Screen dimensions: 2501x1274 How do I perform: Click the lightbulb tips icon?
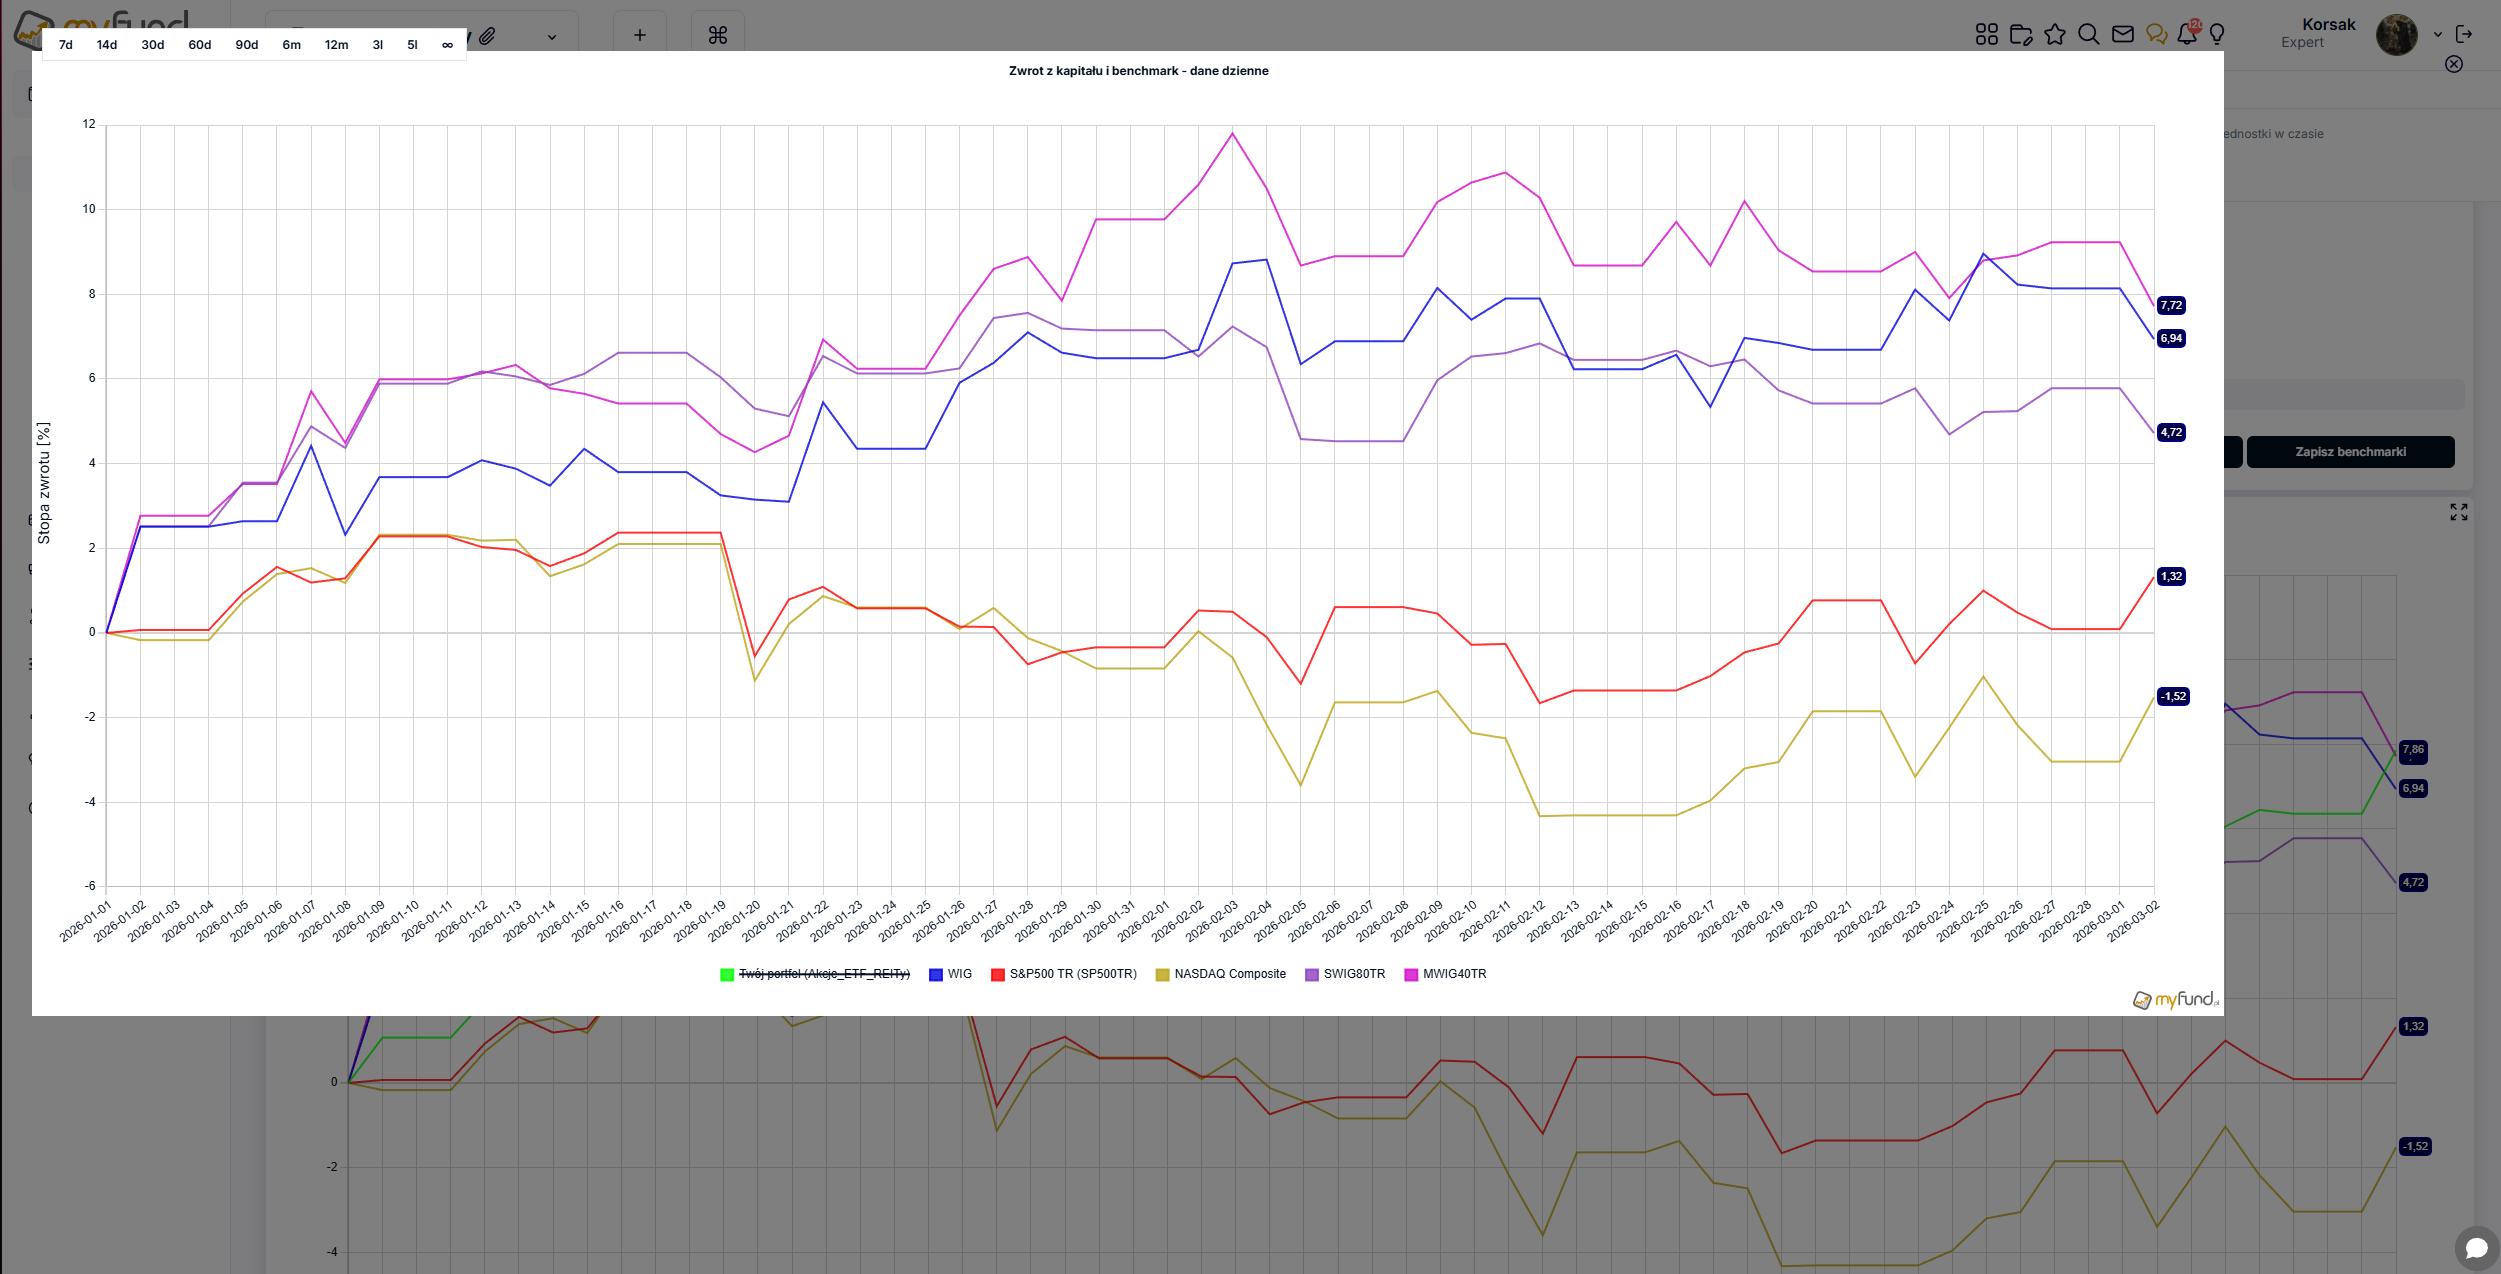[2217, 35]
